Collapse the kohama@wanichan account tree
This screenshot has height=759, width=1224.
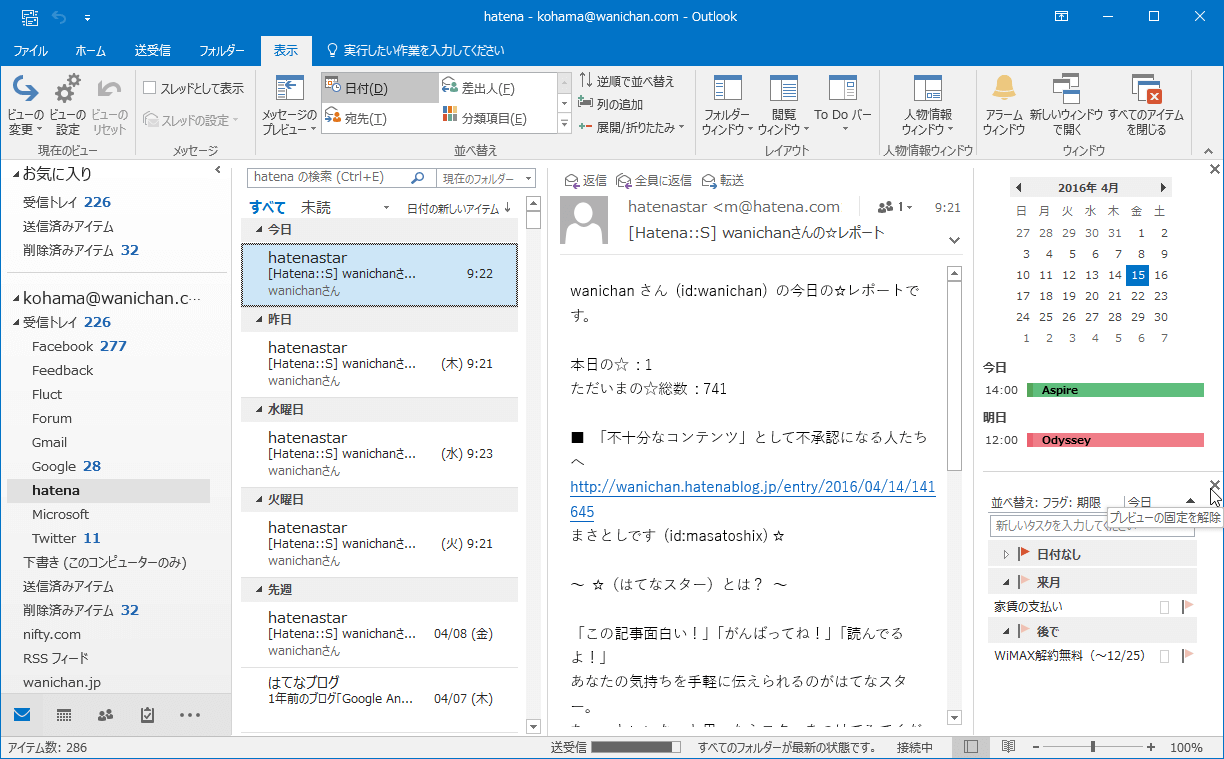[x=16, y=299]
